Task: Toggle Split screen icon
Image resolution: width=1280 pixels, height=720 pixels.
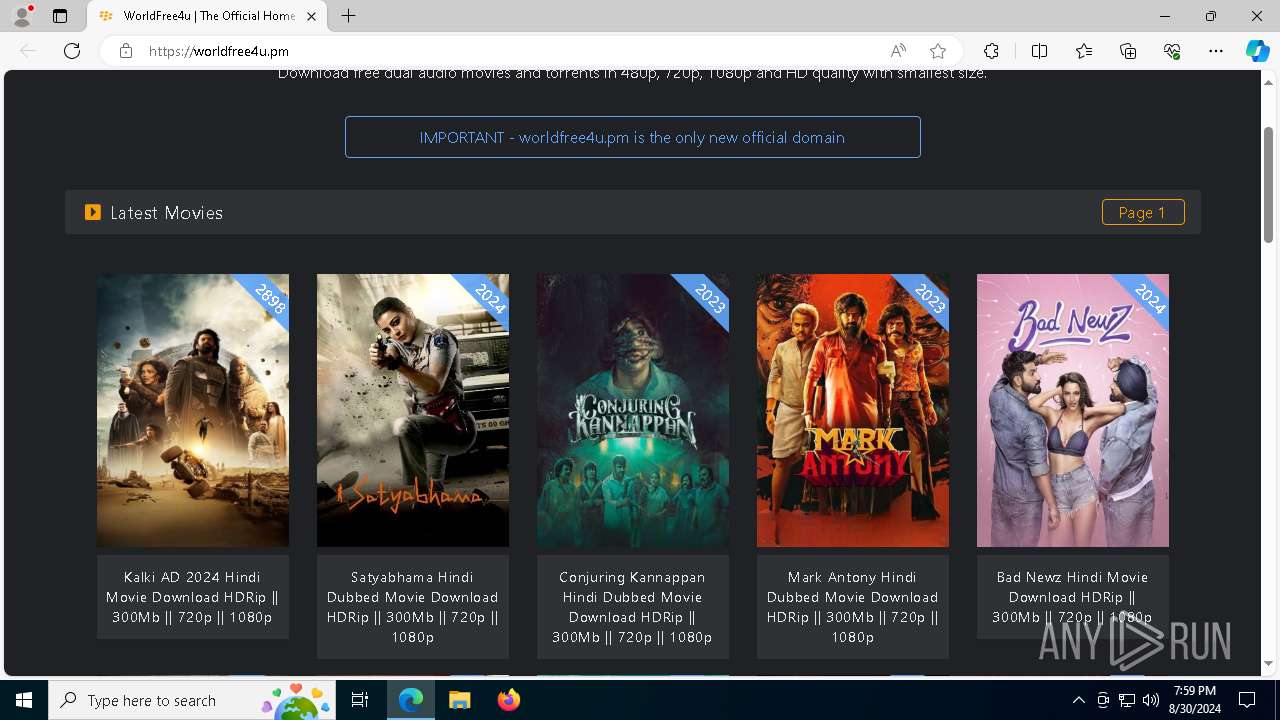Action: (x=1039, y=51)
